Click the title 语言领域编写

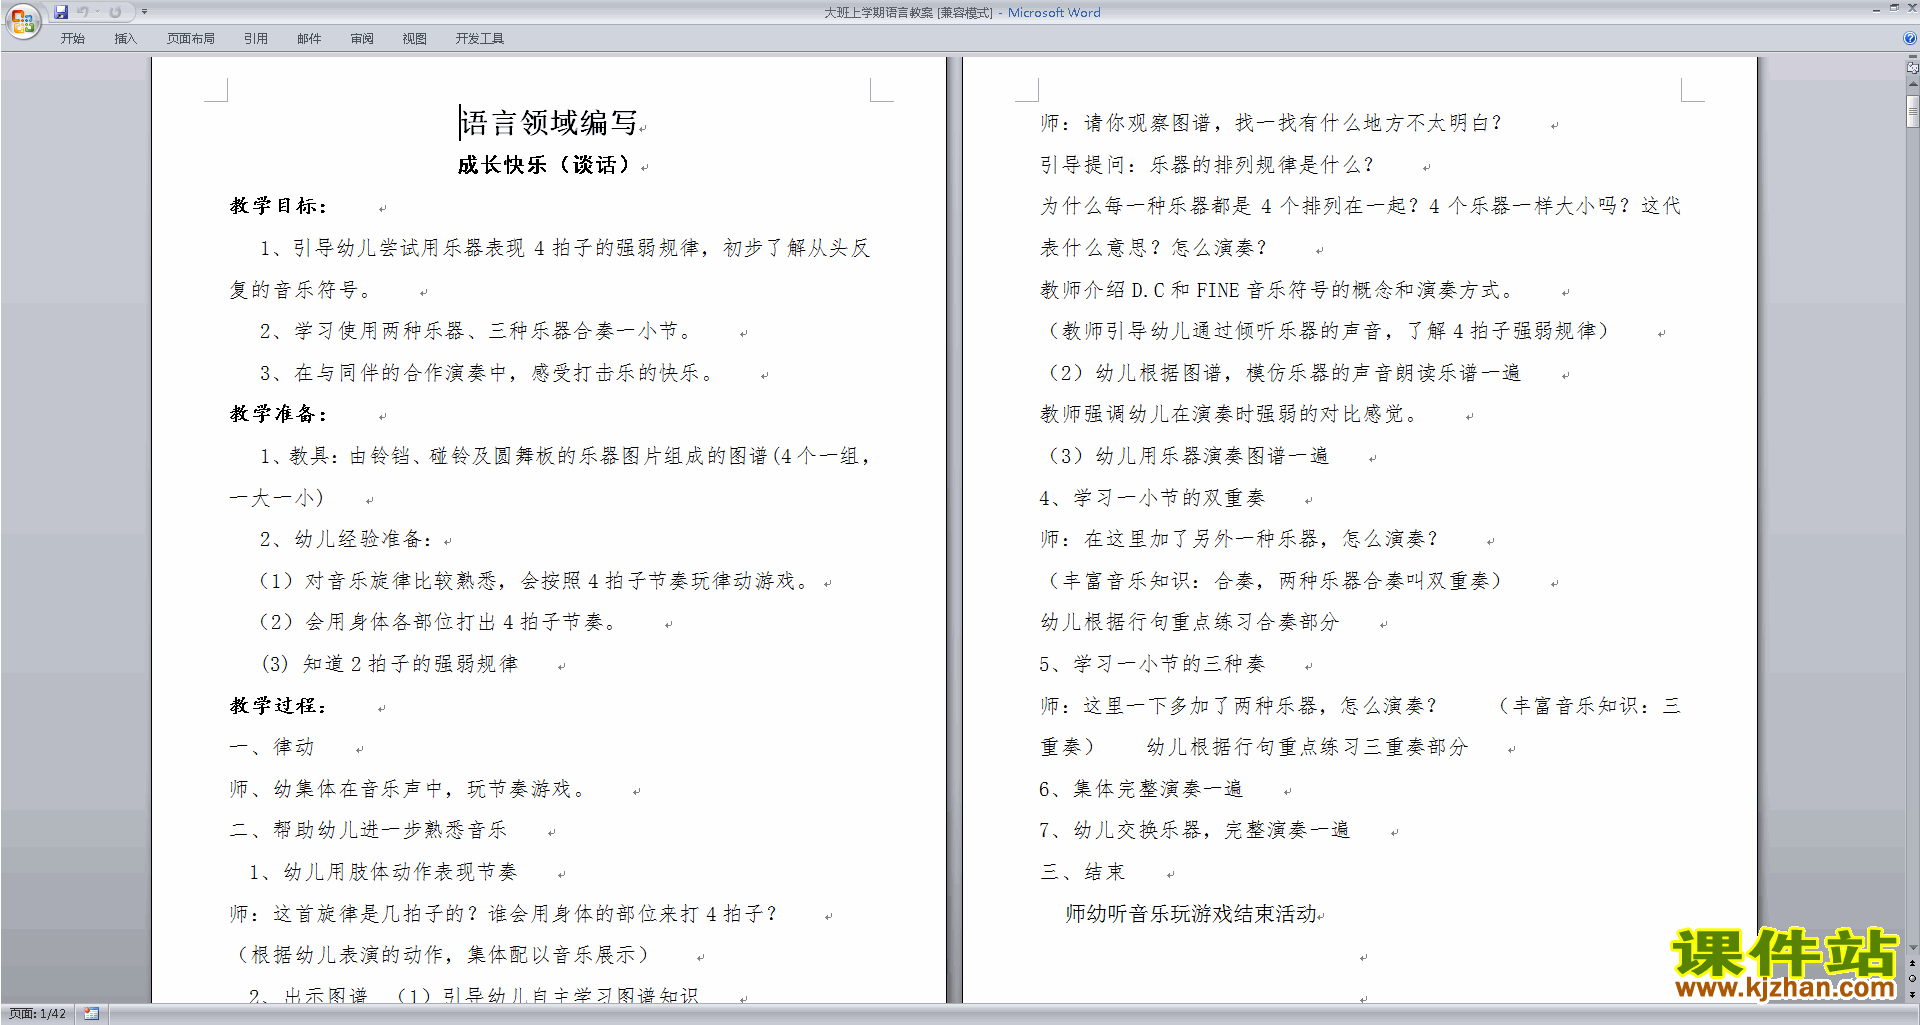click(548, 123)
